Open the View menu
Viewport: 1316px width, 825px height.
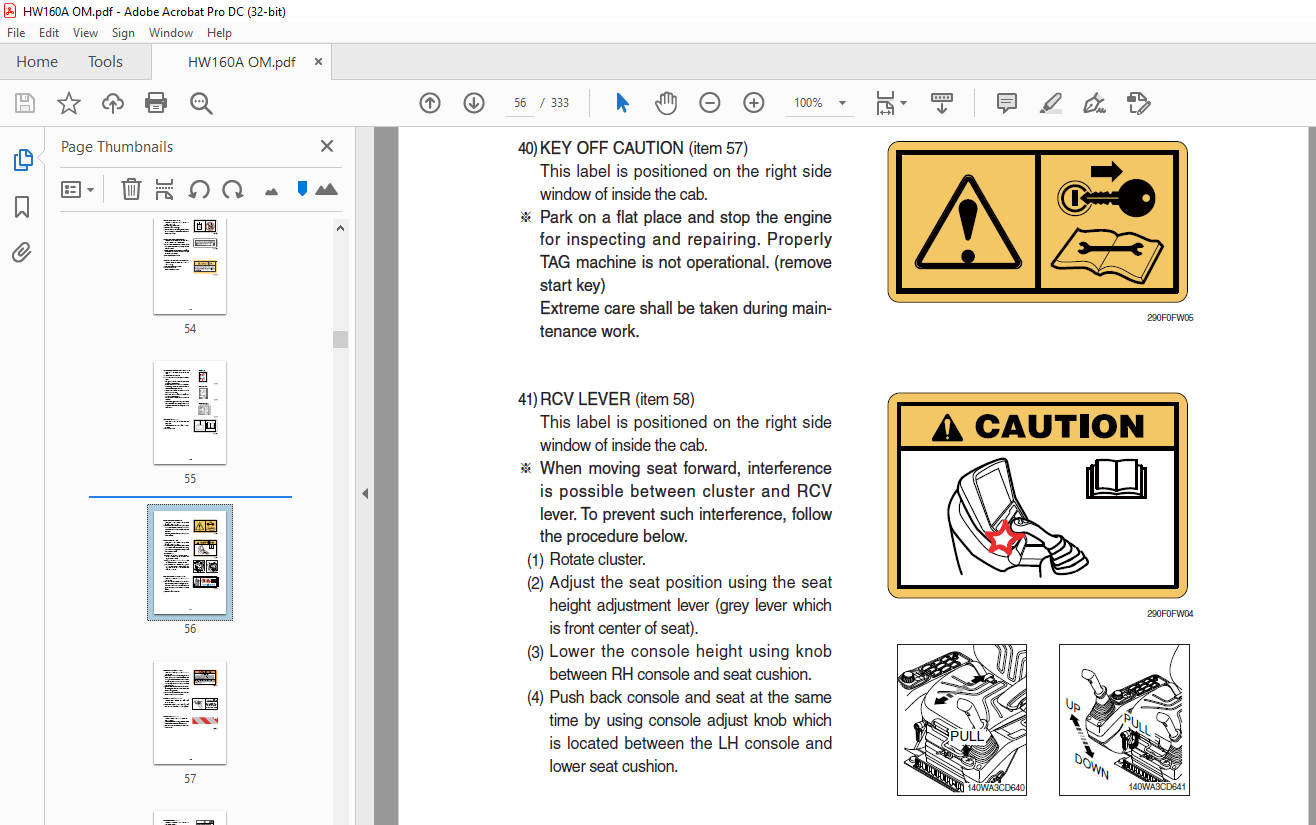tap(86, 33)
